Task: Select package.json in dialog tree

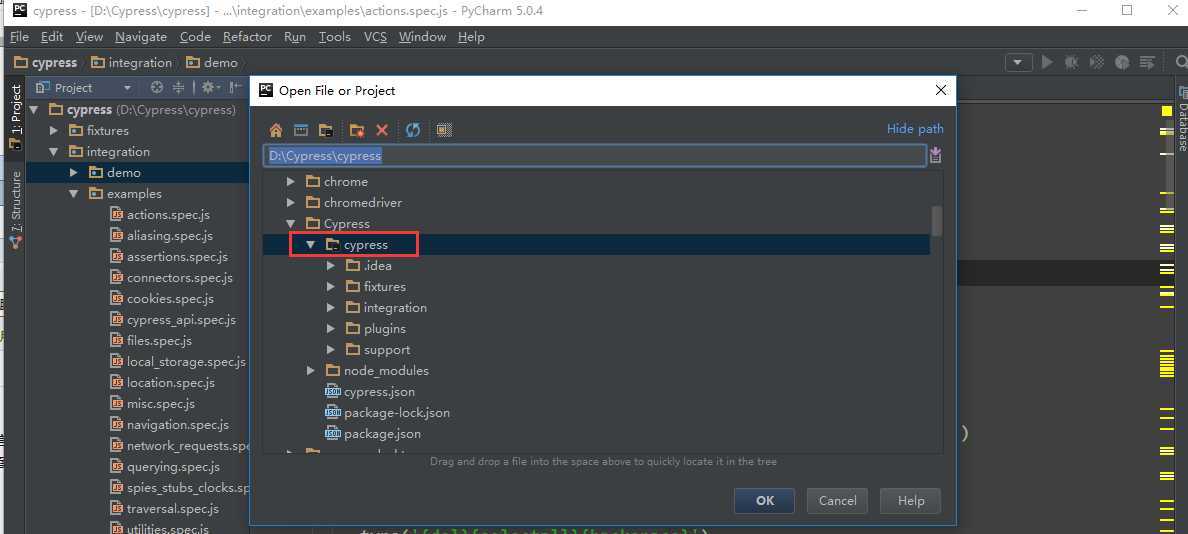Action: [373, 434]
